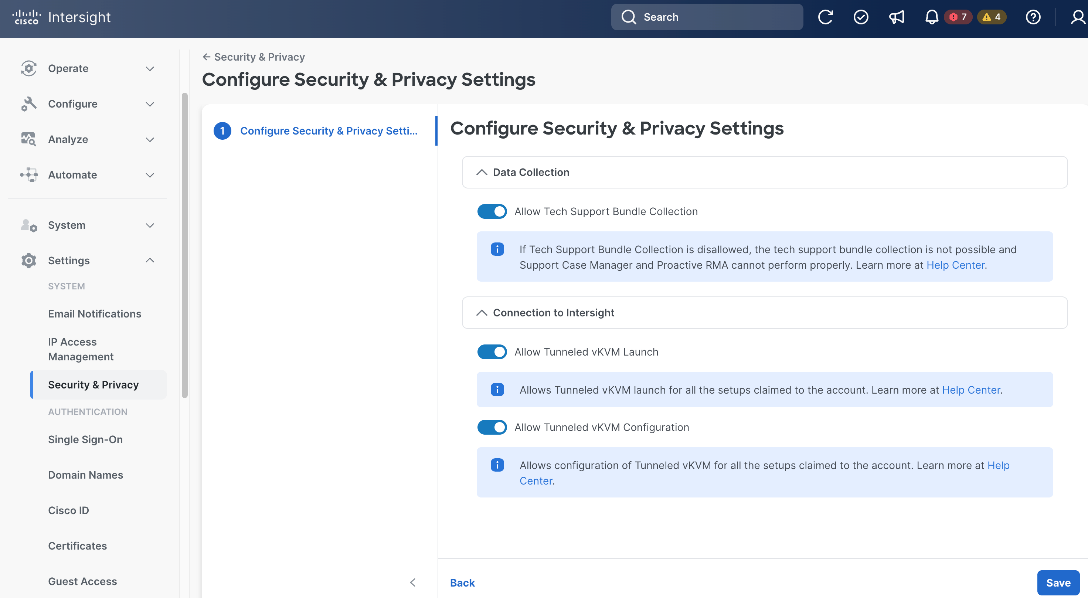Open the user profile icon
Viewport: 1088px width, 598px height.
click(x=1078, y=17)
